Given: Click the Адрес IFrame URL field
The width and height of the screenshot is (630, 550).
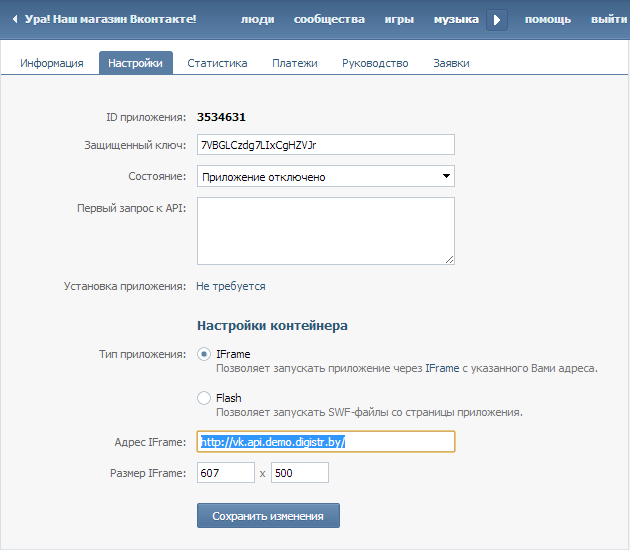Looking at the screenshot, I should coord(325,442).
